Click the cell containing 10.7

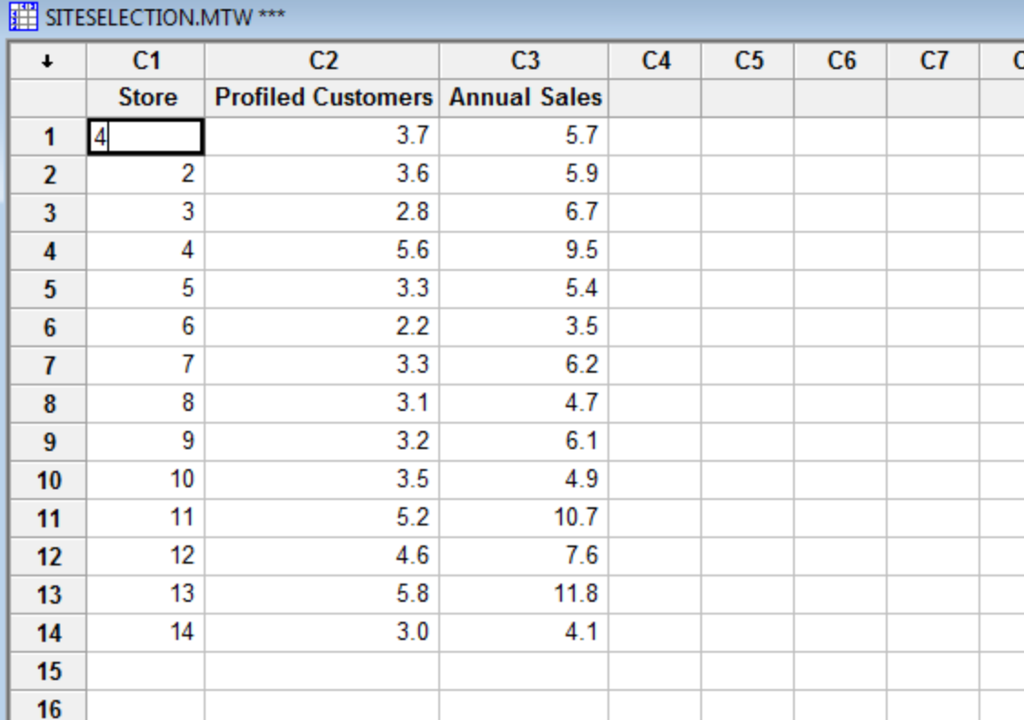pos(524,517)
